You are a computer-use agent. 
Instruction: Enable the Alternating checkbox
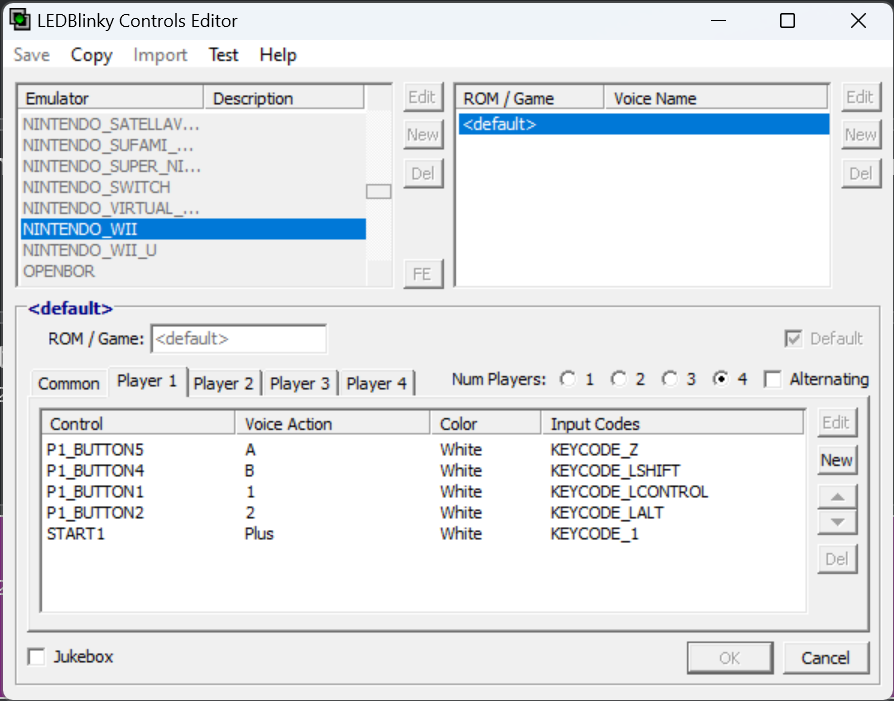tap(773, 379)
